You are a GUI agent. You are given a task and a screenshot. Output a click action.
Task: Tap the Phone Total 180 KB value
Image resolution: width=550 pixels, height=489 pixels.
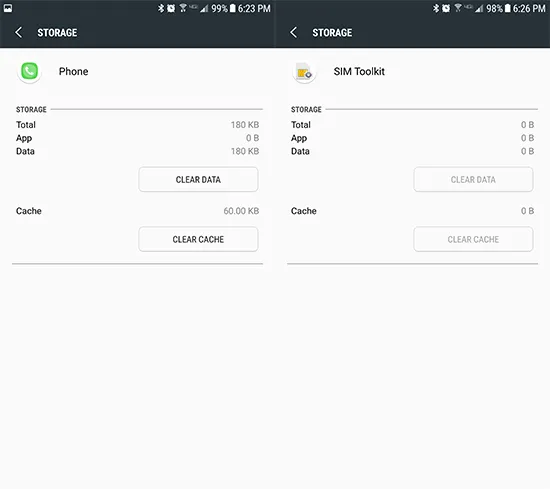[245, 125]
